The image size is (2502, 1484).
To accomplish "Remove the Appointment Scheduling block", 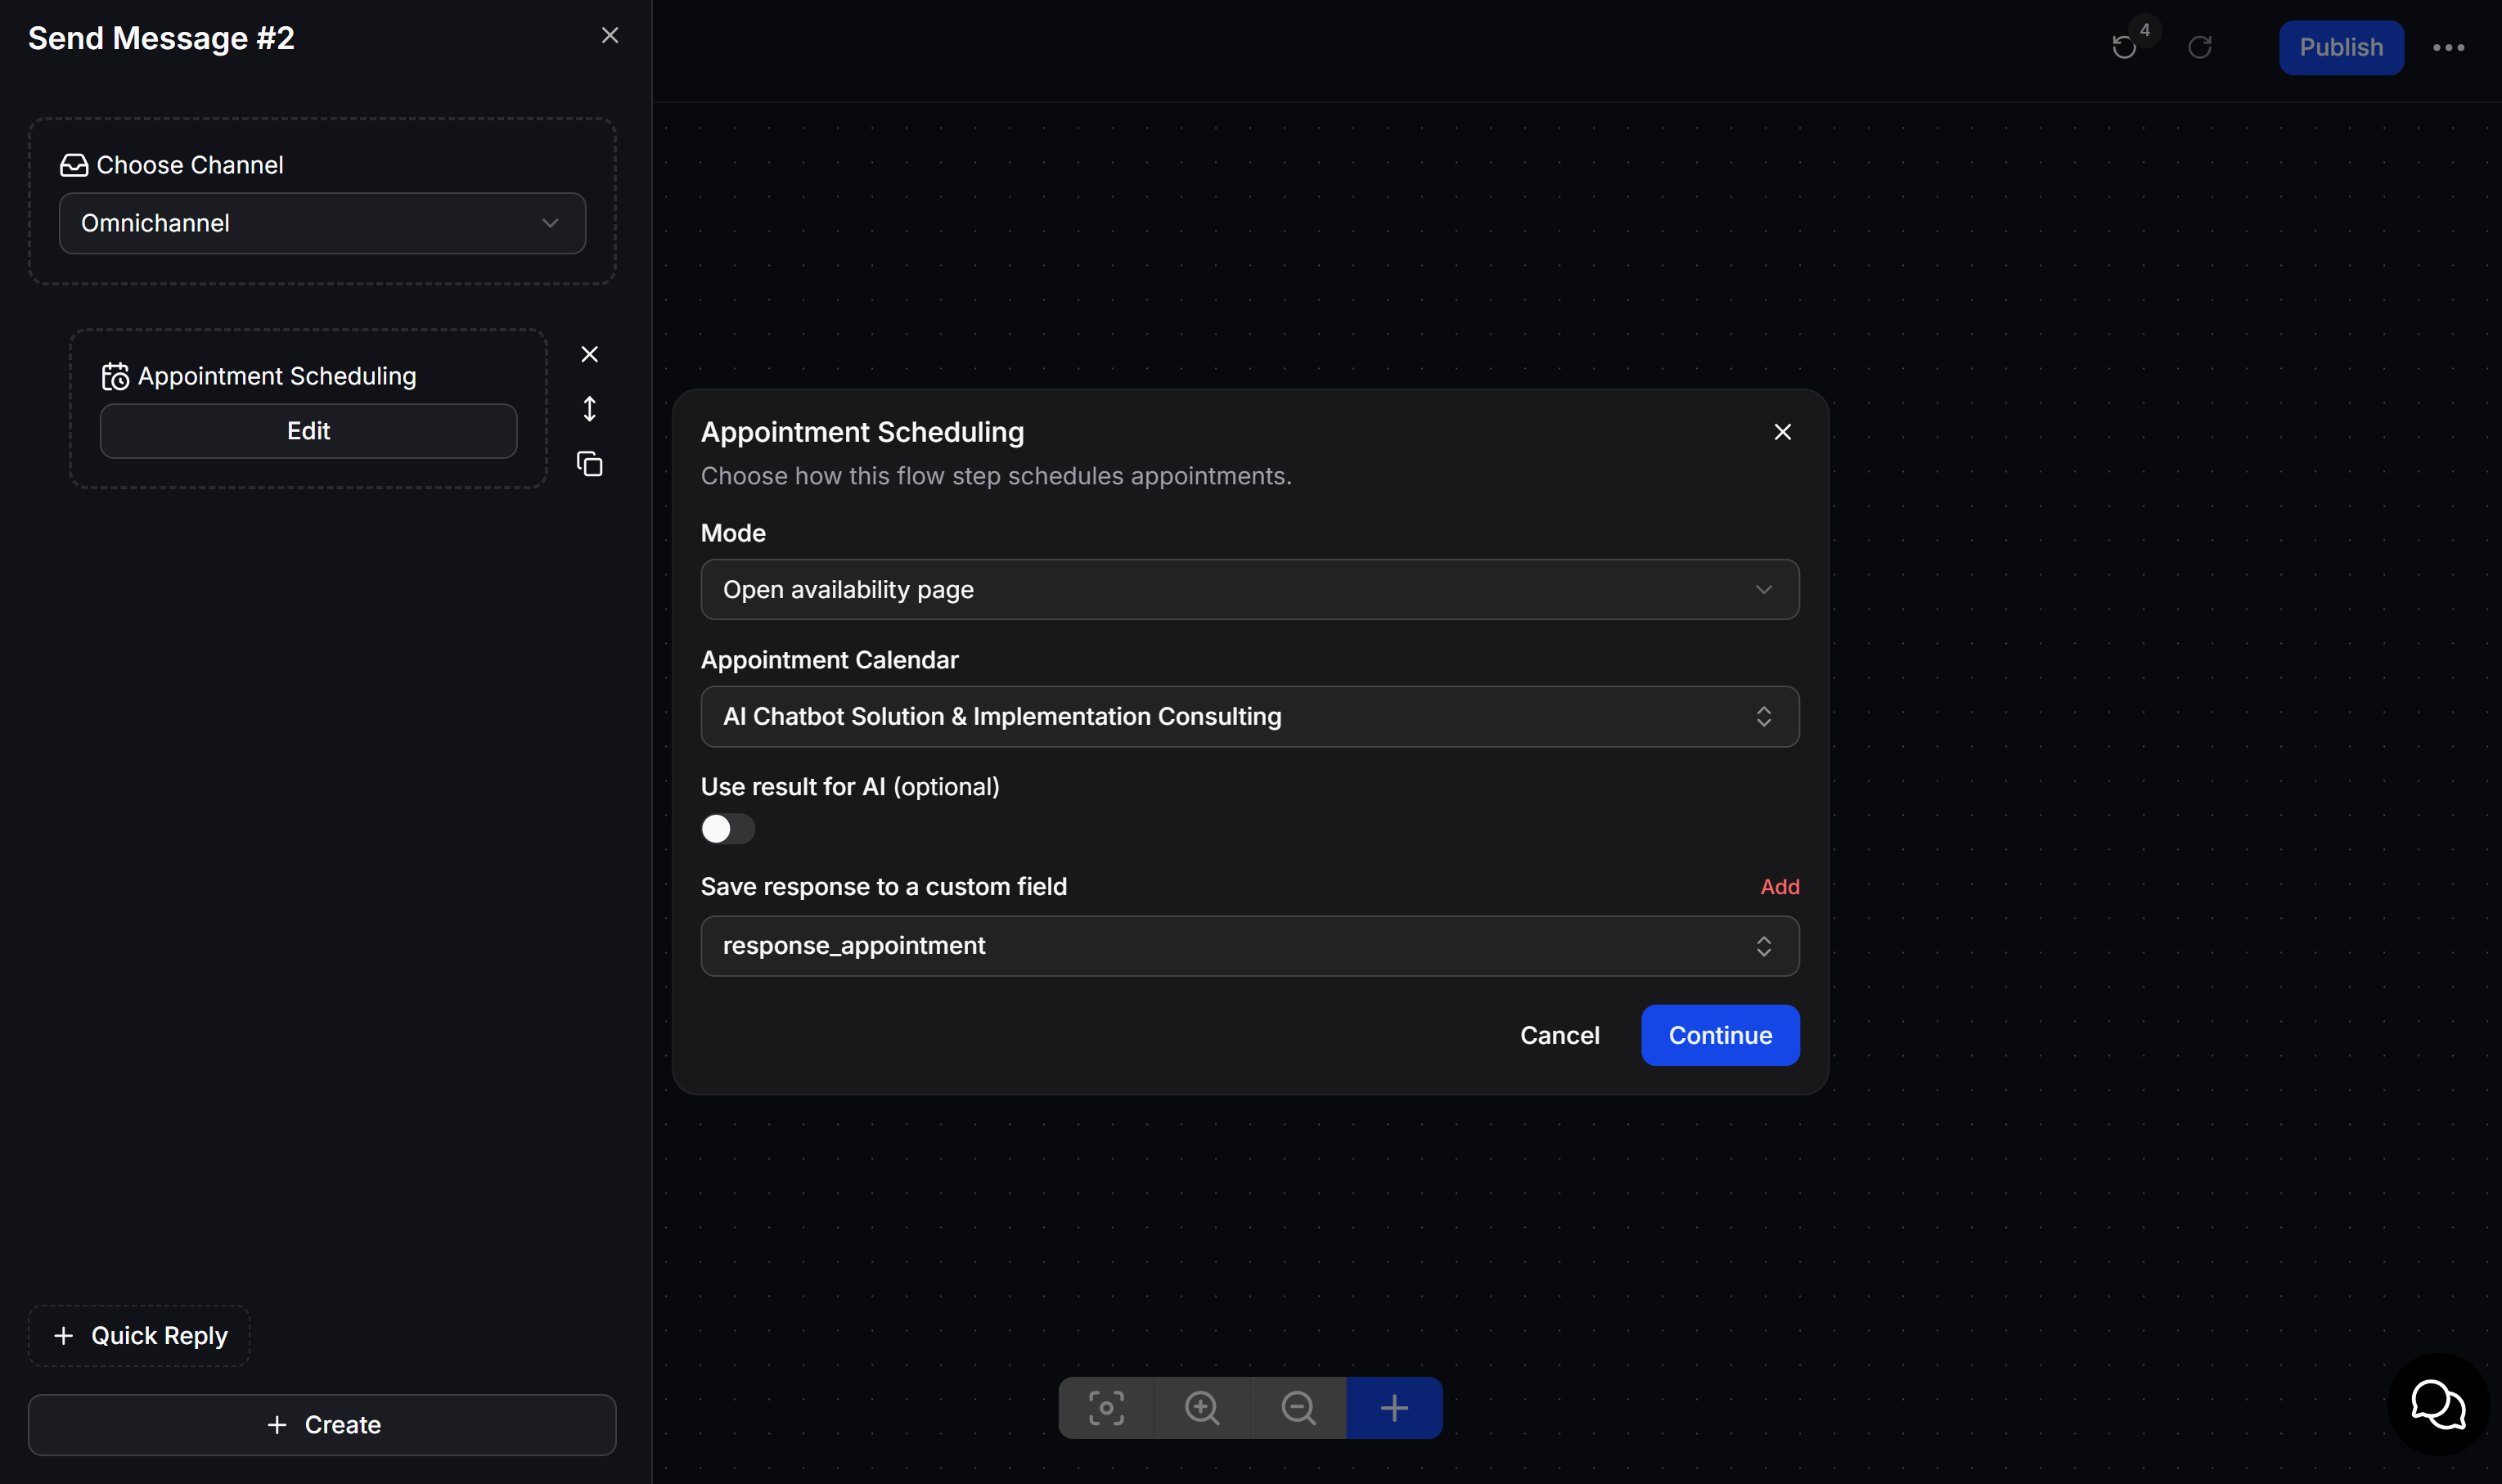I will 590,354.
